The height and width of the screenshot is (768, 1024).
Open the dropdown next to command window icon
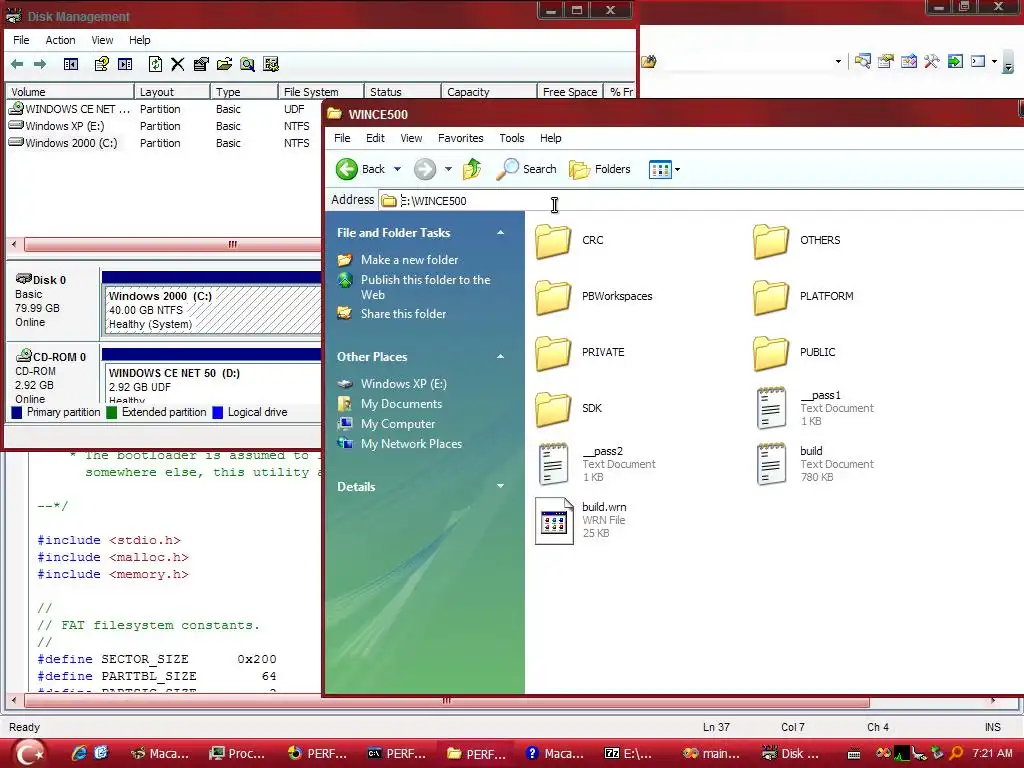tap(994, 61)
